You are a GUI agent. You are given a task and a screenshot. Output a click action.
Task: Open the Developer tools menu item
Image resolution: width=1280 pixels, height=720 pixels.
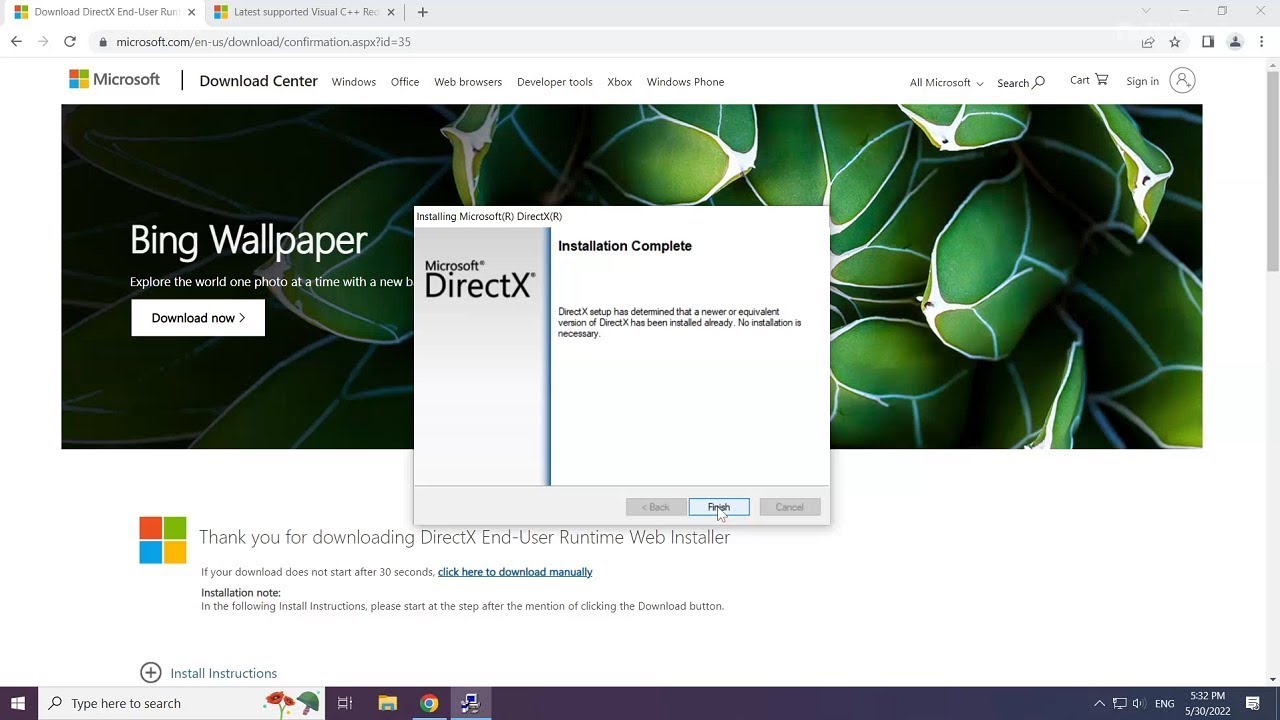(x=555, y=82)
